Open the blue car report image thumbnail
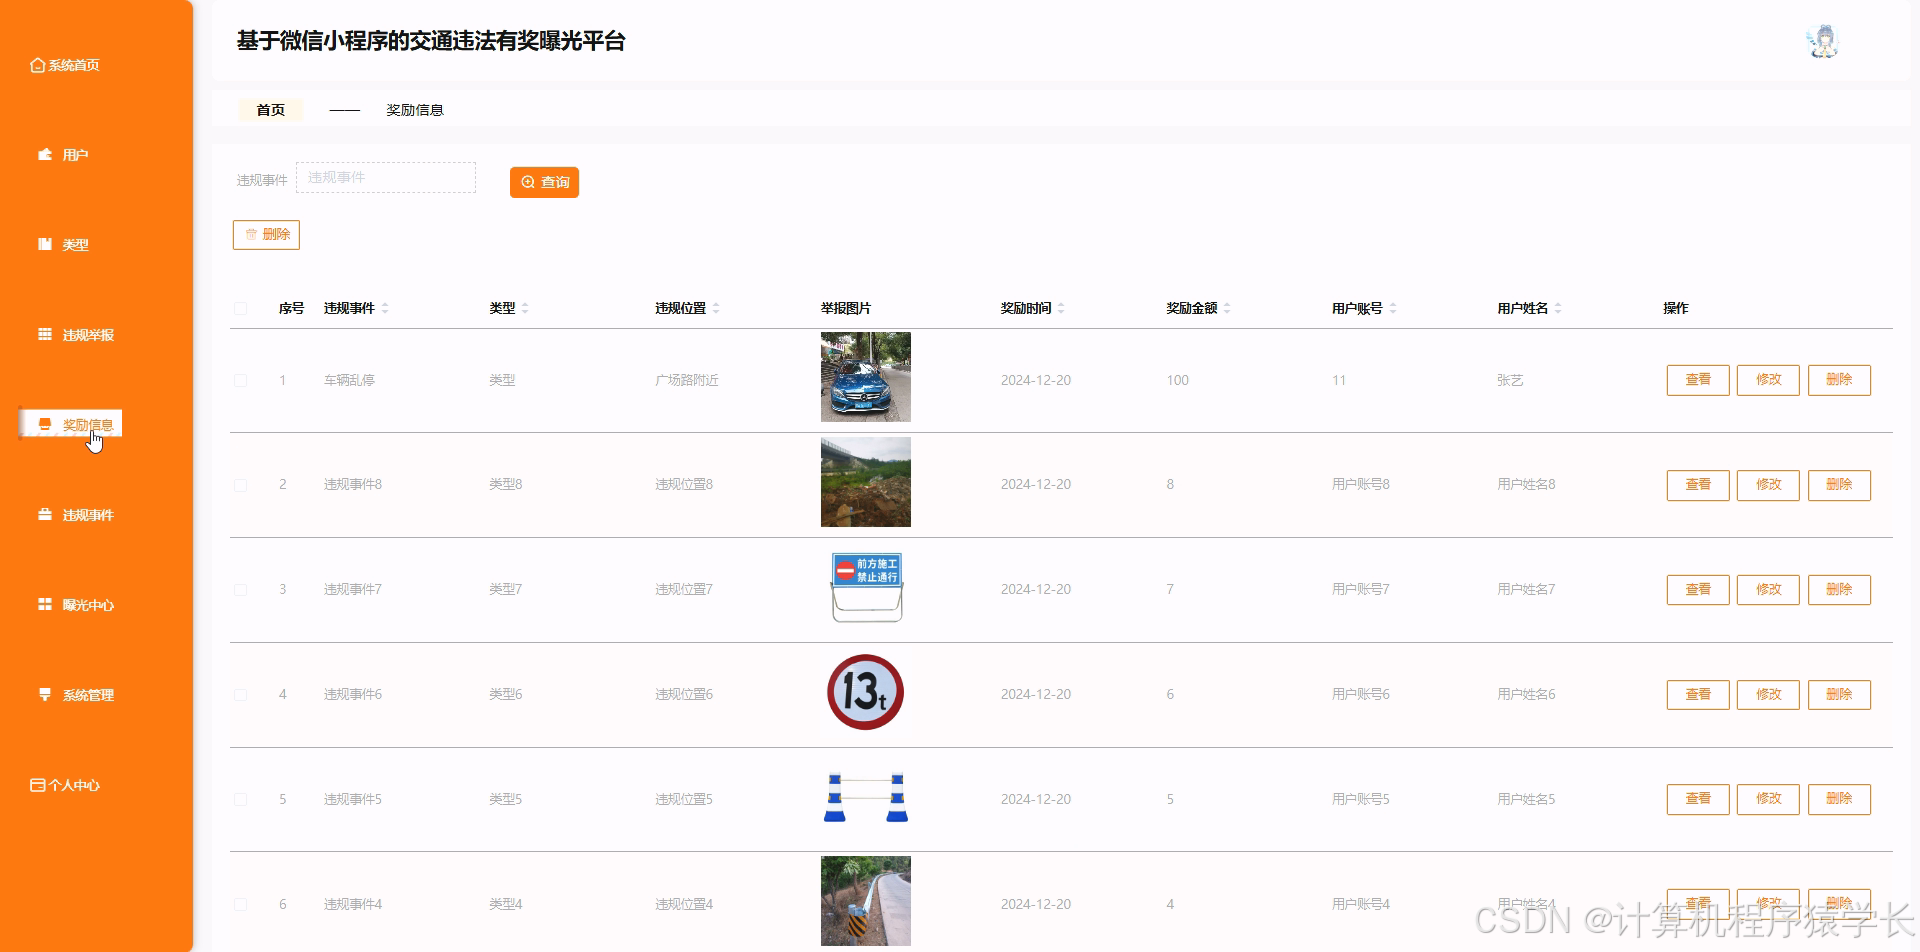This screenshot has width=1920, height=952. pos(865,377)
